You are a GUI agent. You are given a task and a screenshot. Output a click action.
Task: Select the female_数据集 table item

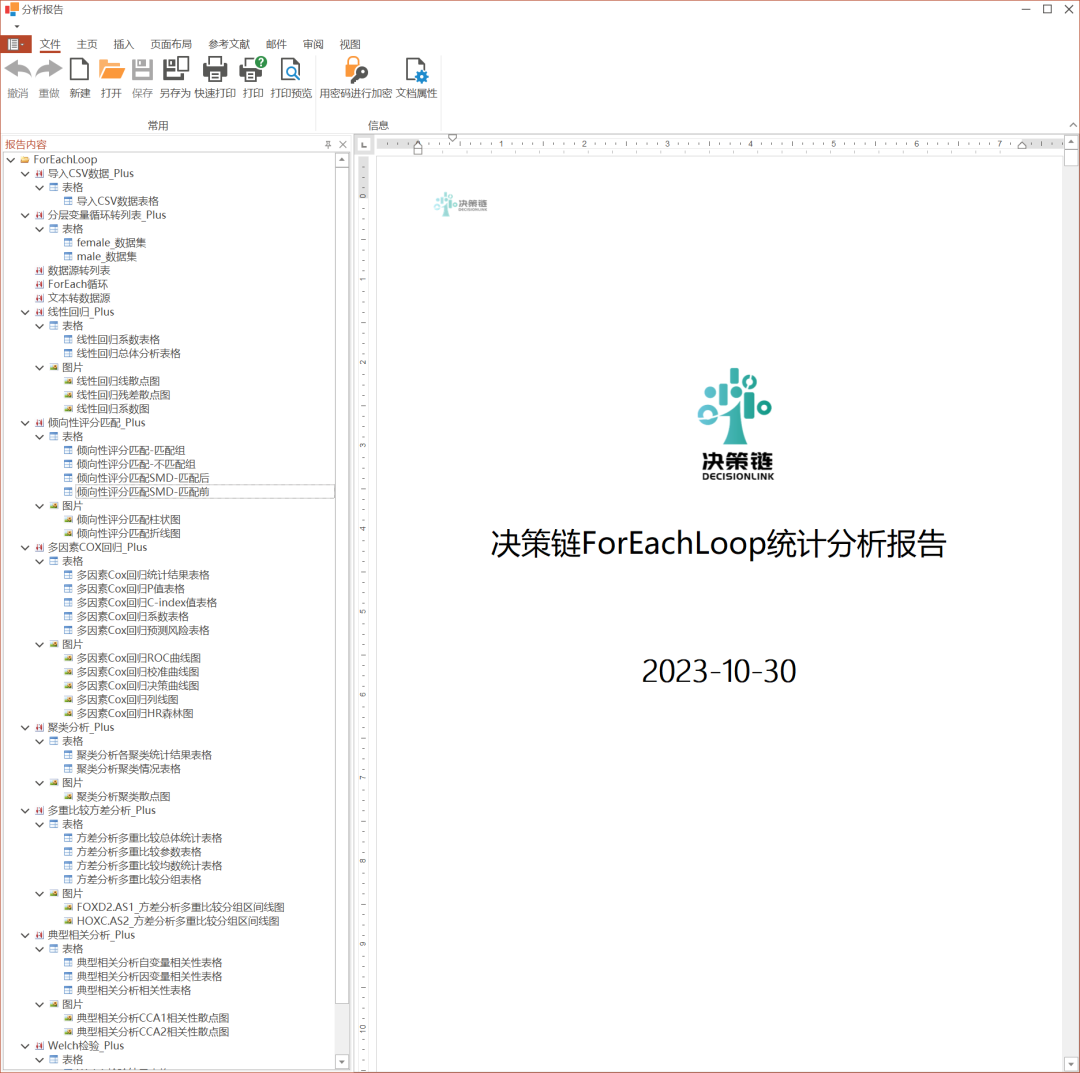tap(111, 242)
